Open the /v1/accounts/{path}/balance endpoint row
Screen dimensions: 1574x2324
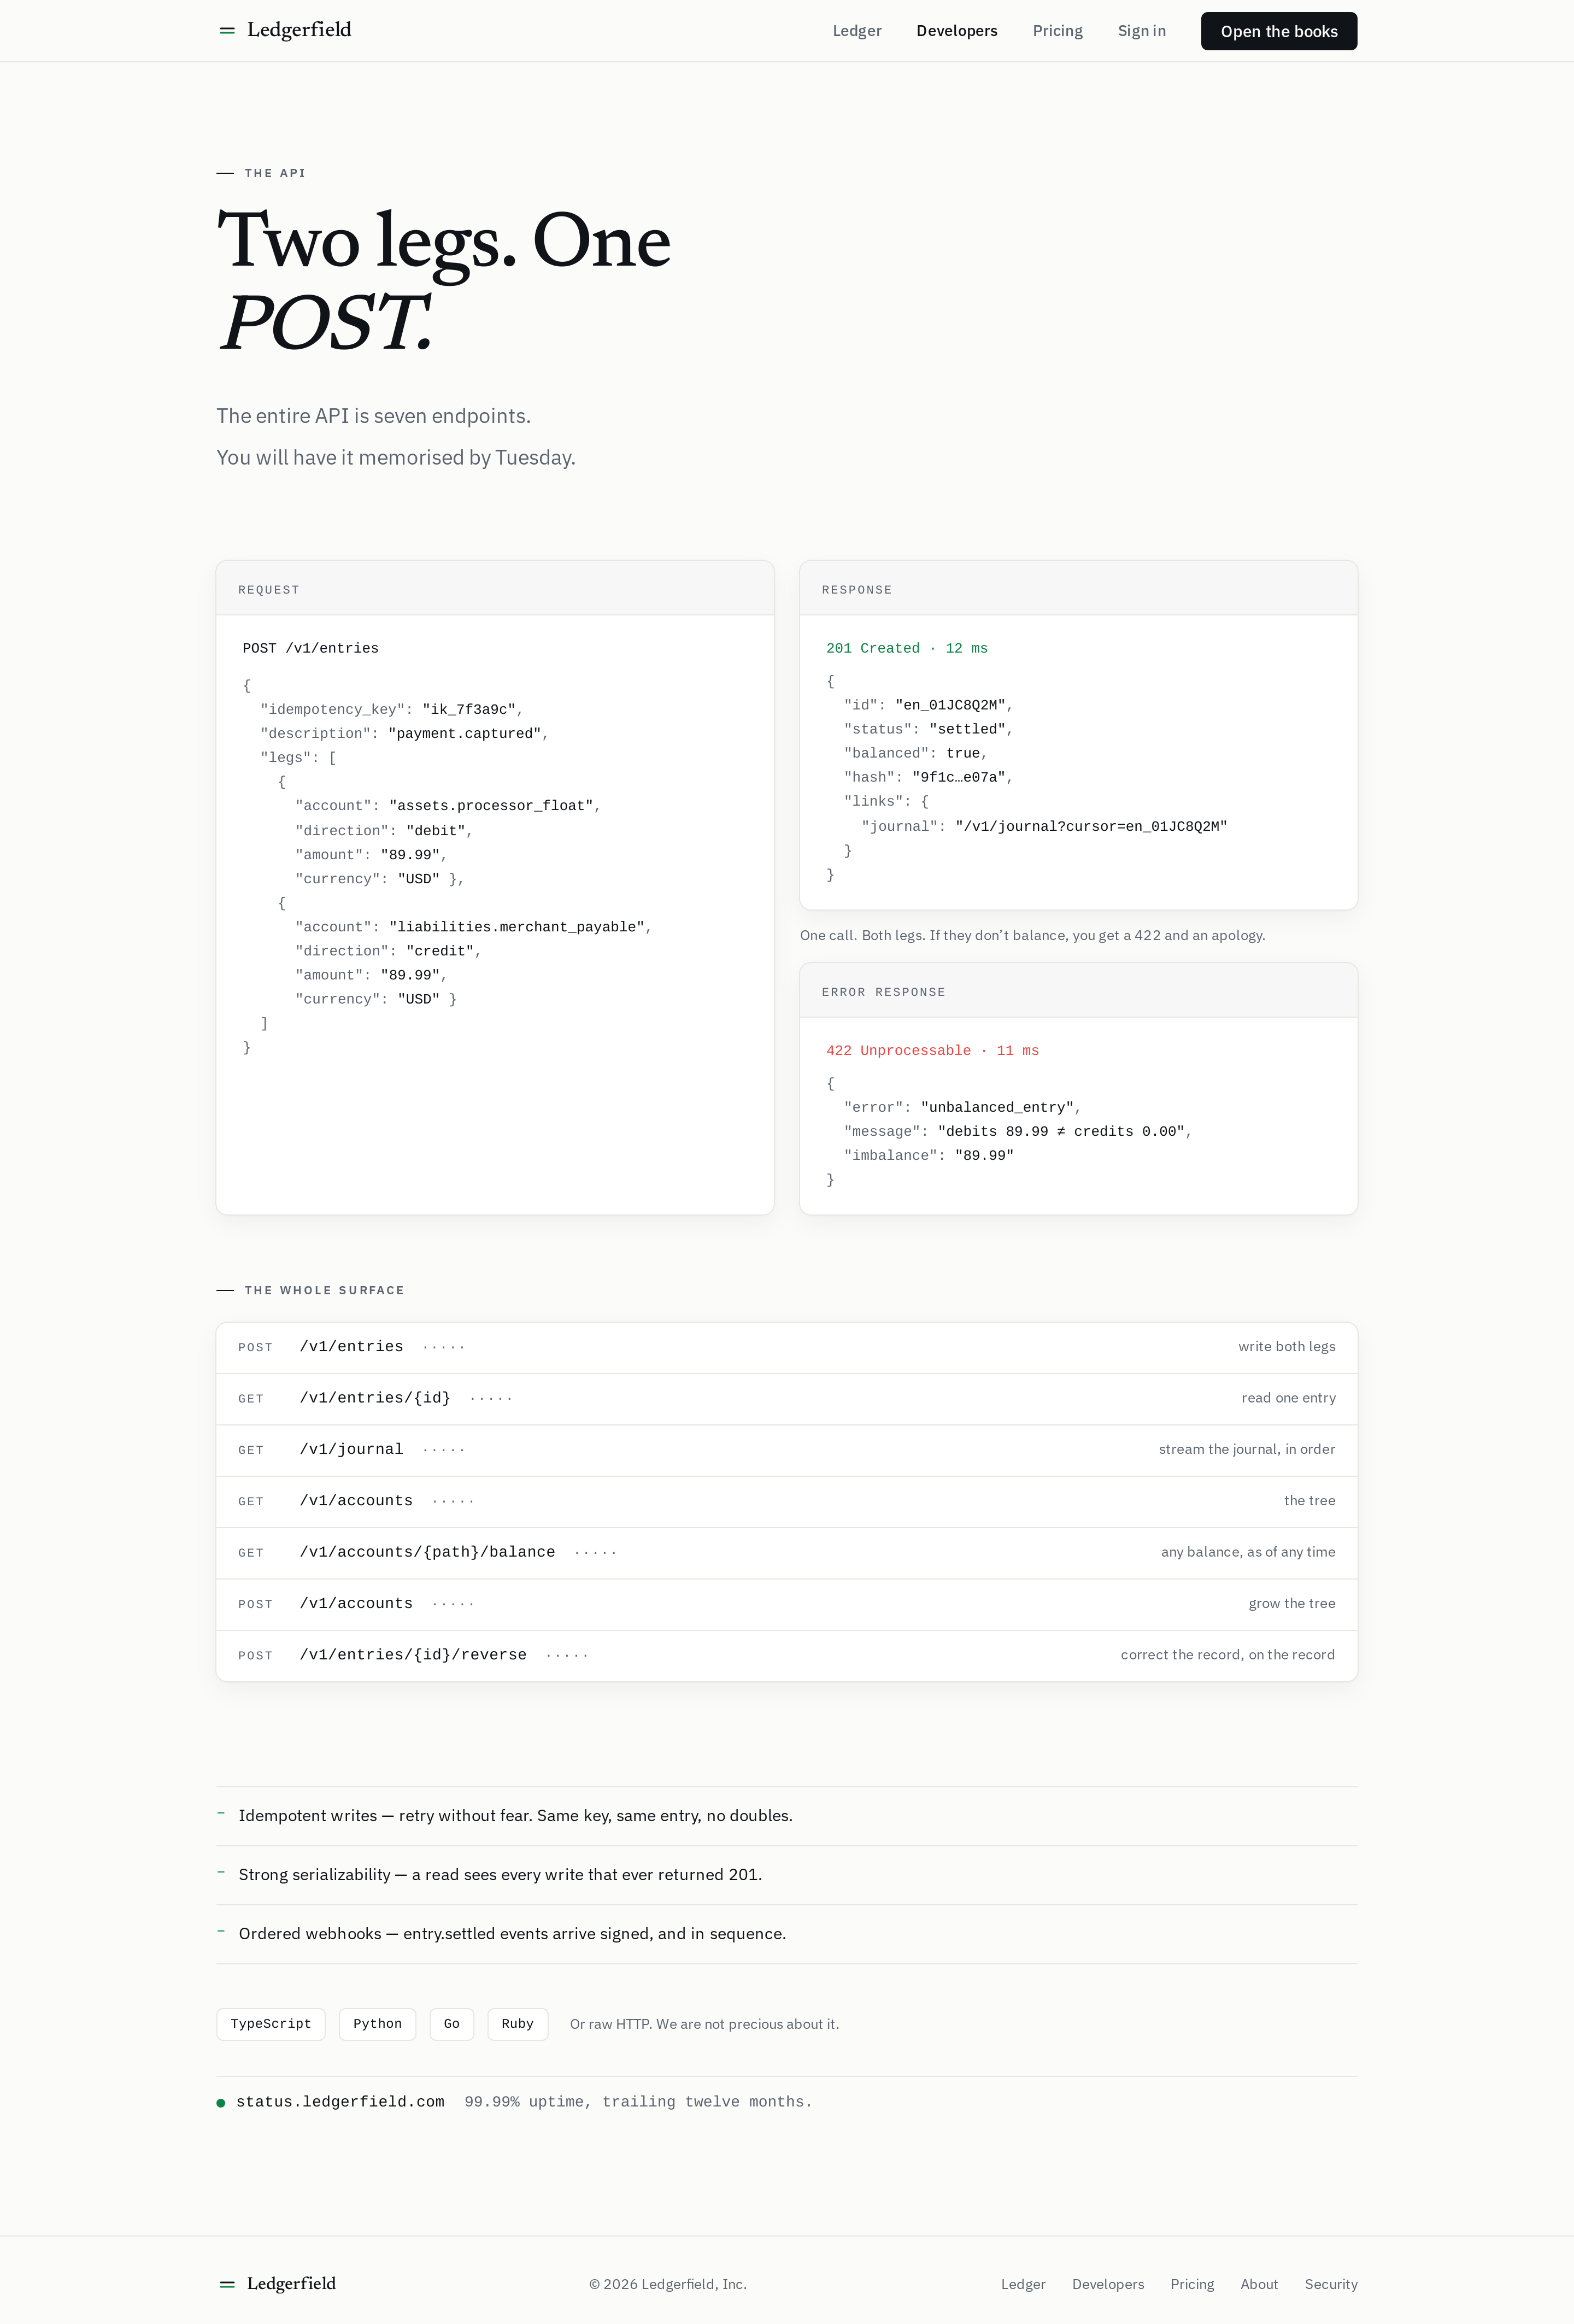[787, 1553]
